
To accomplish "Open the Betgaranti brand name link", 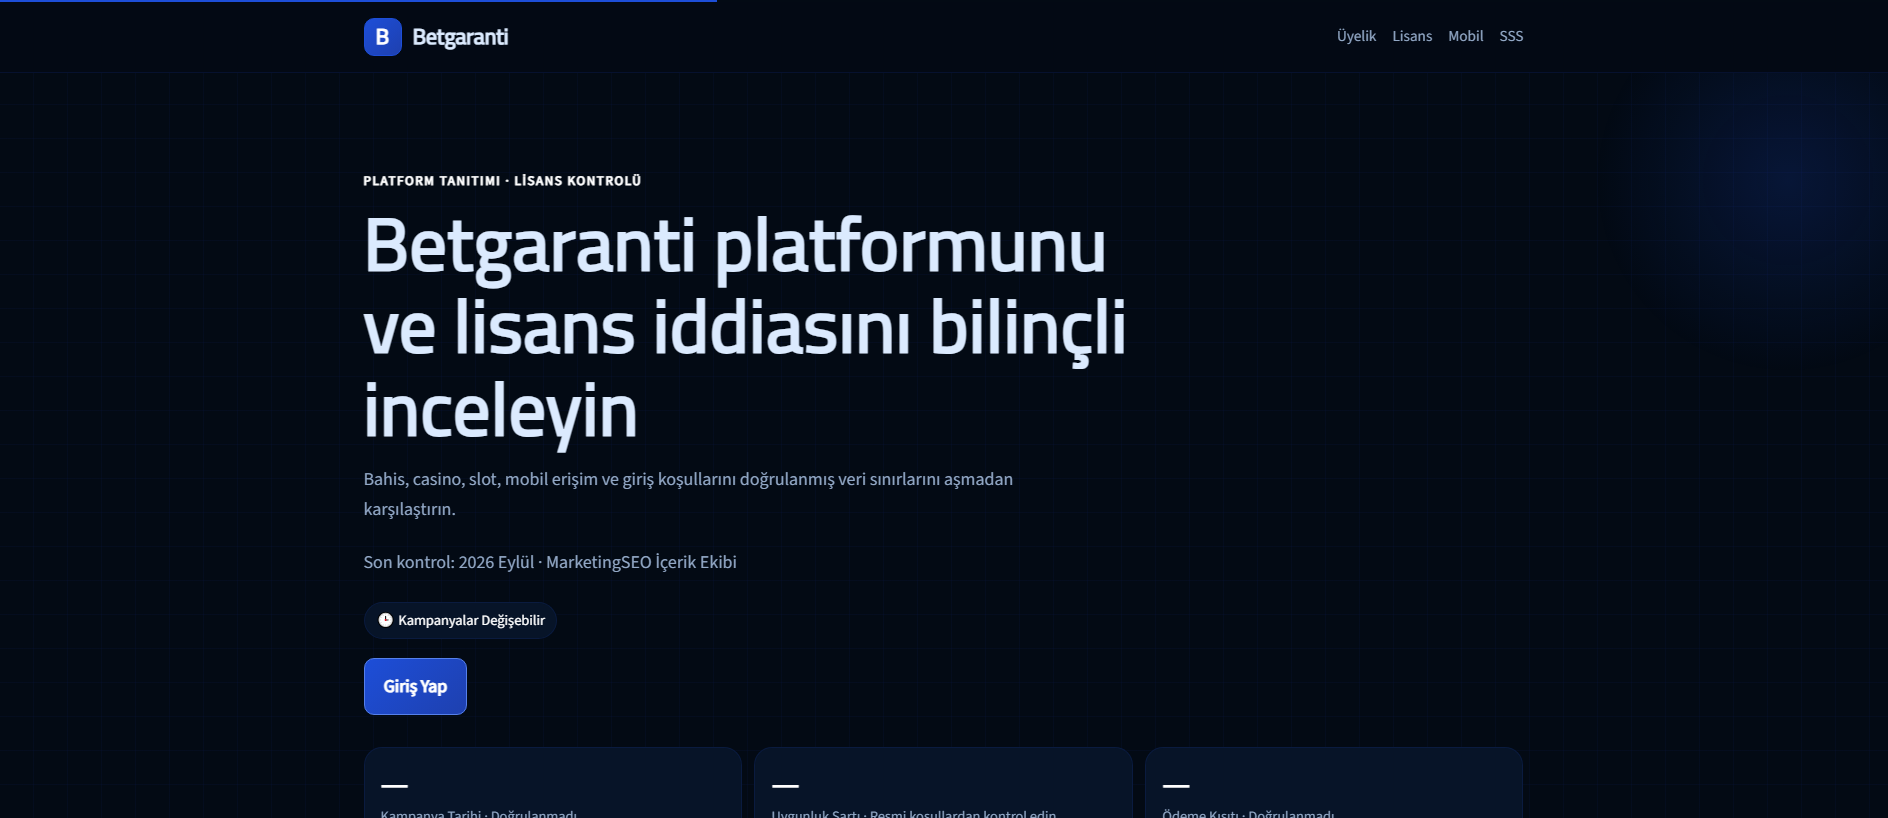I will tap(460, 37).
